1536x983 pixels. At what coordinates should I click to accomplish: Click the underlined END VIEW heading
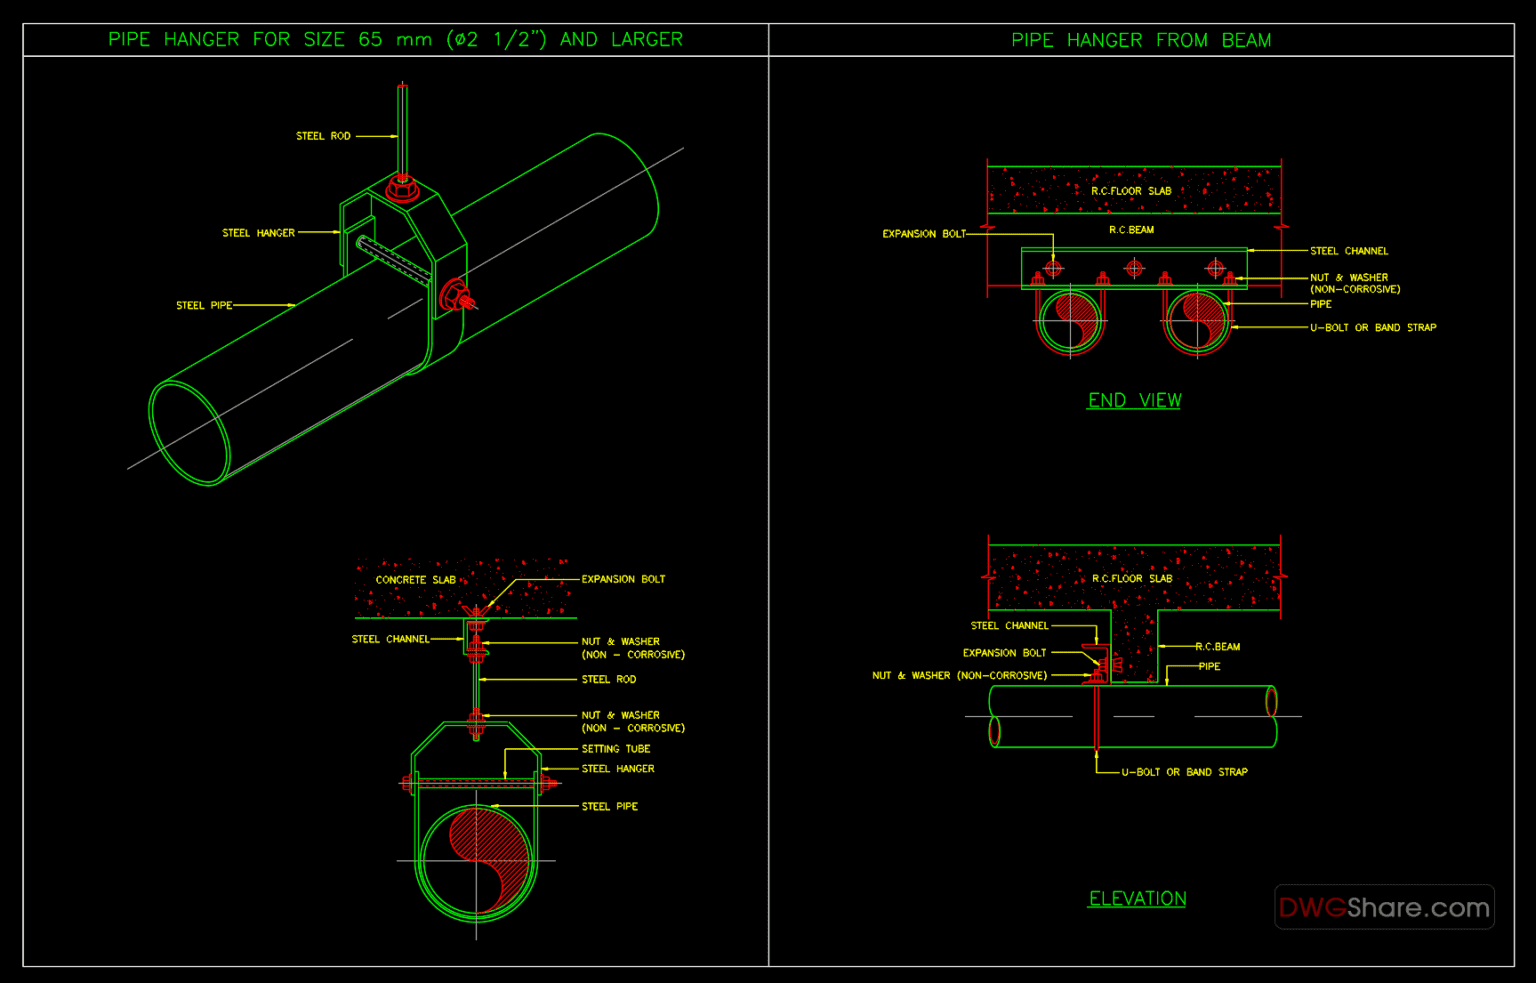[x=1134, y=399]
